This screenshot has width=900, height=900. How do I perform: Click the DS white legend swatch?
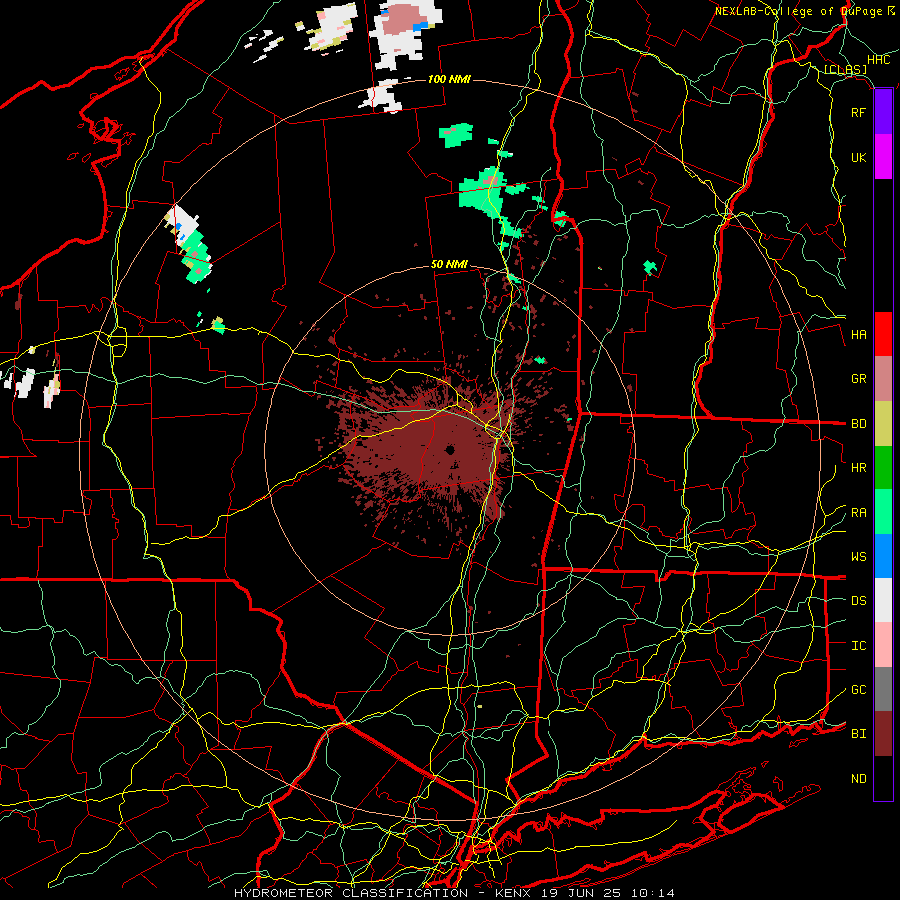(883, 600)
